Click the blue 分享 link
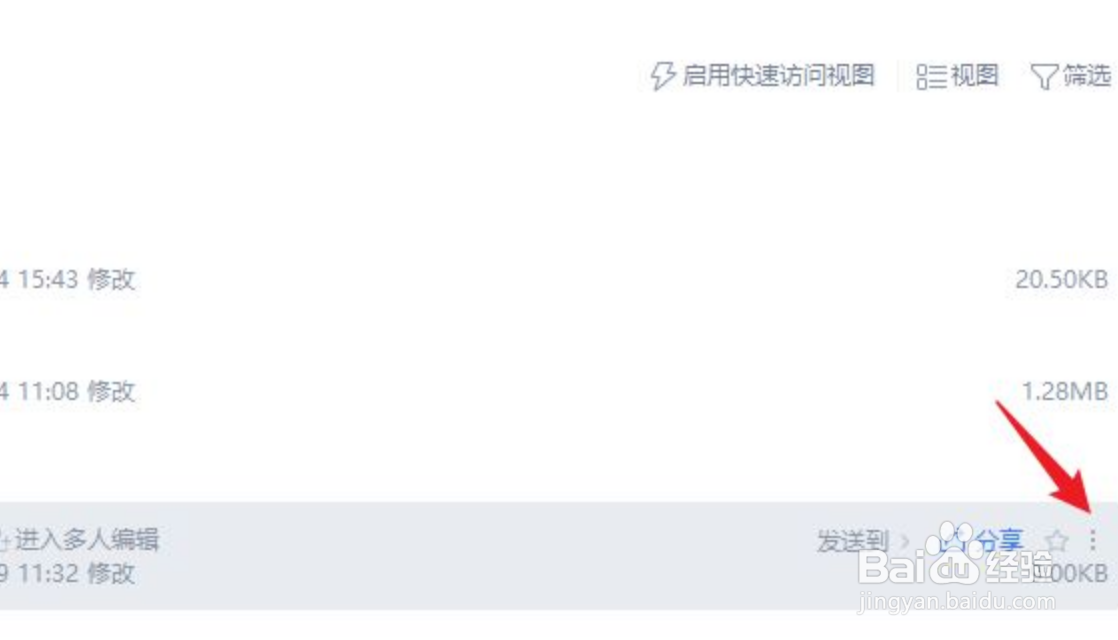The height and width of the screenshot is (640, 1118). point(1000,541)
